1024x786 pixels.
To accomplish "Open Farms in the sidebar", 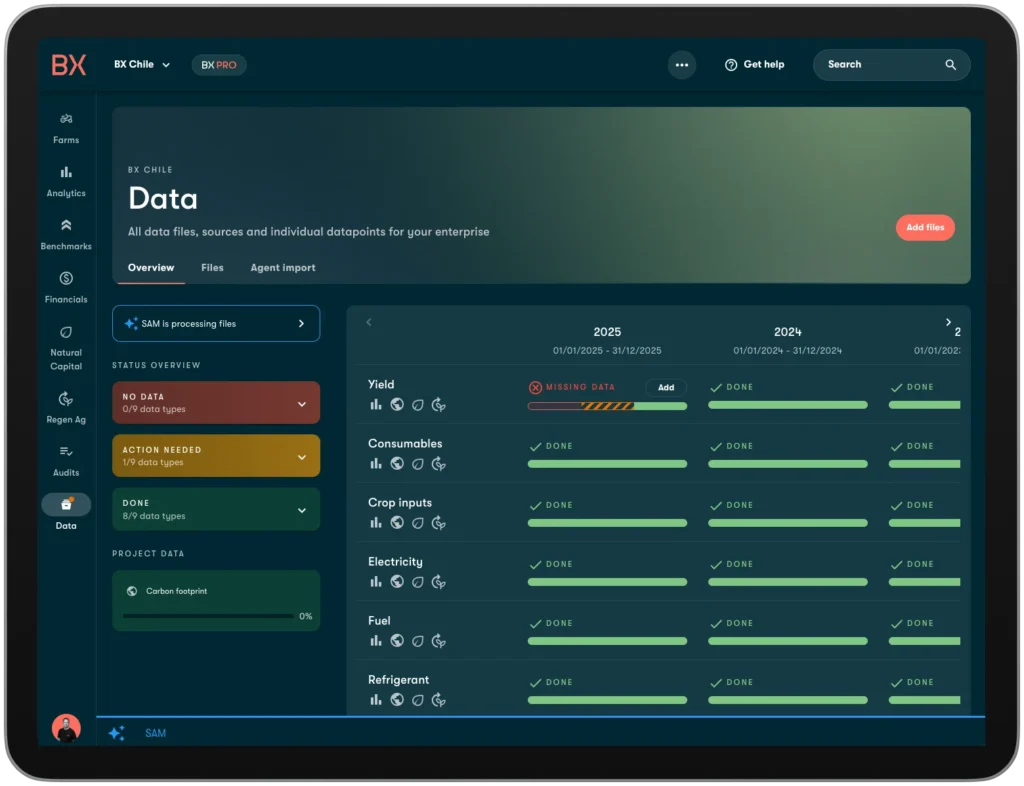I will (x=66, y=120).
